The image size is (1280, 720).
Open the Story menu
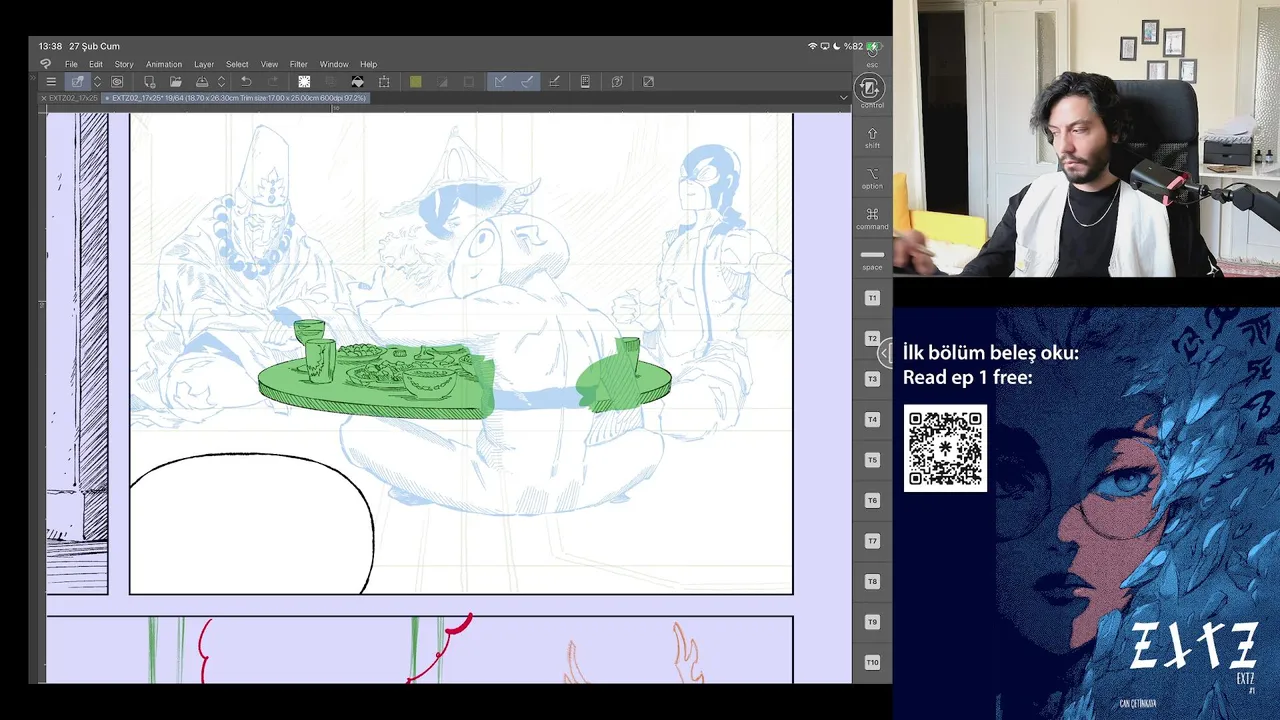(124, 64)
